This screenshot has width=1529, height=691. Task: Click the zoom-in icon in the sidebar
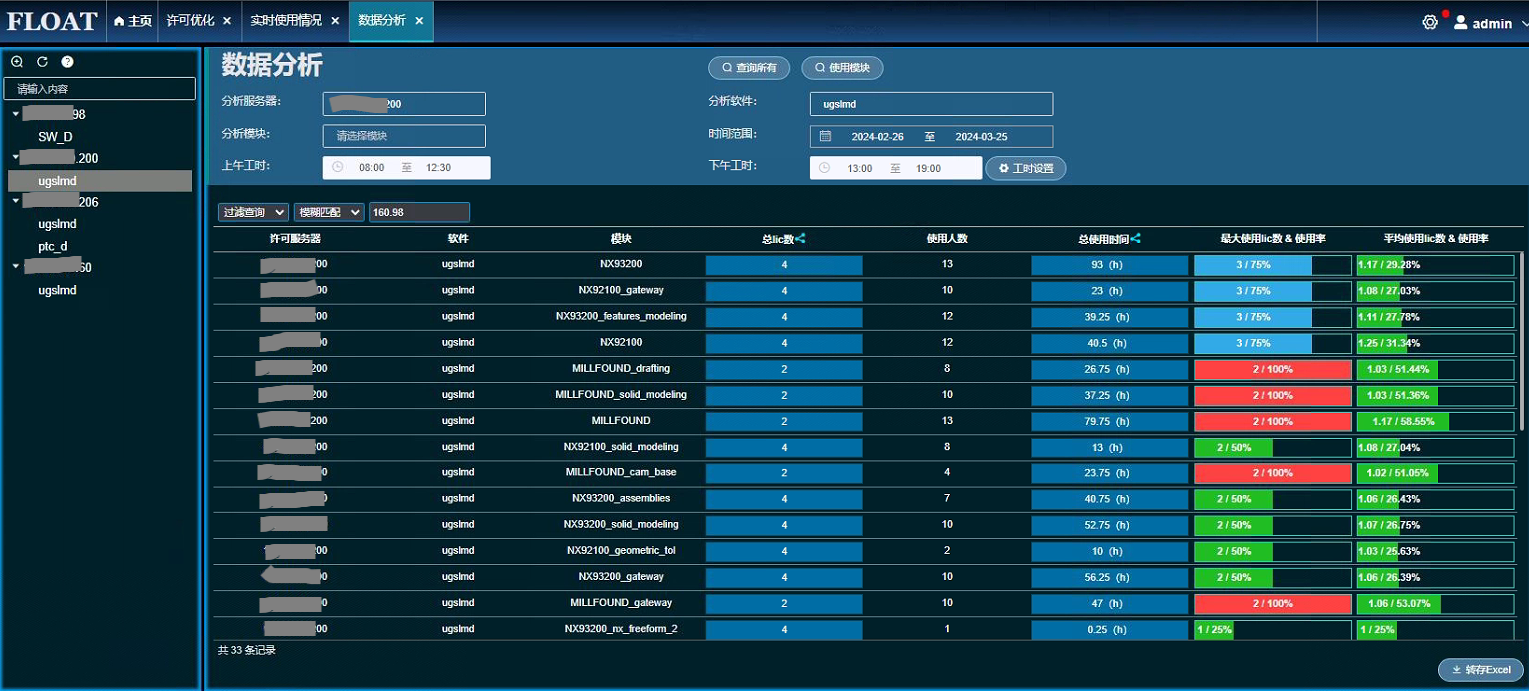pyautogui.click(x=17, y=62)
